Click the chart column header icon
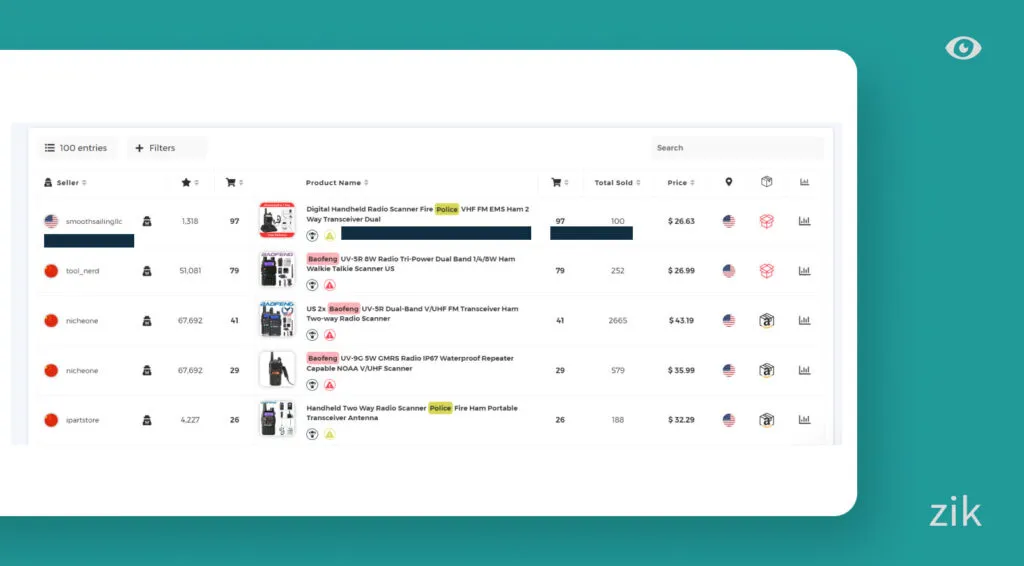The image size is (1024, 566). [805, 182]
